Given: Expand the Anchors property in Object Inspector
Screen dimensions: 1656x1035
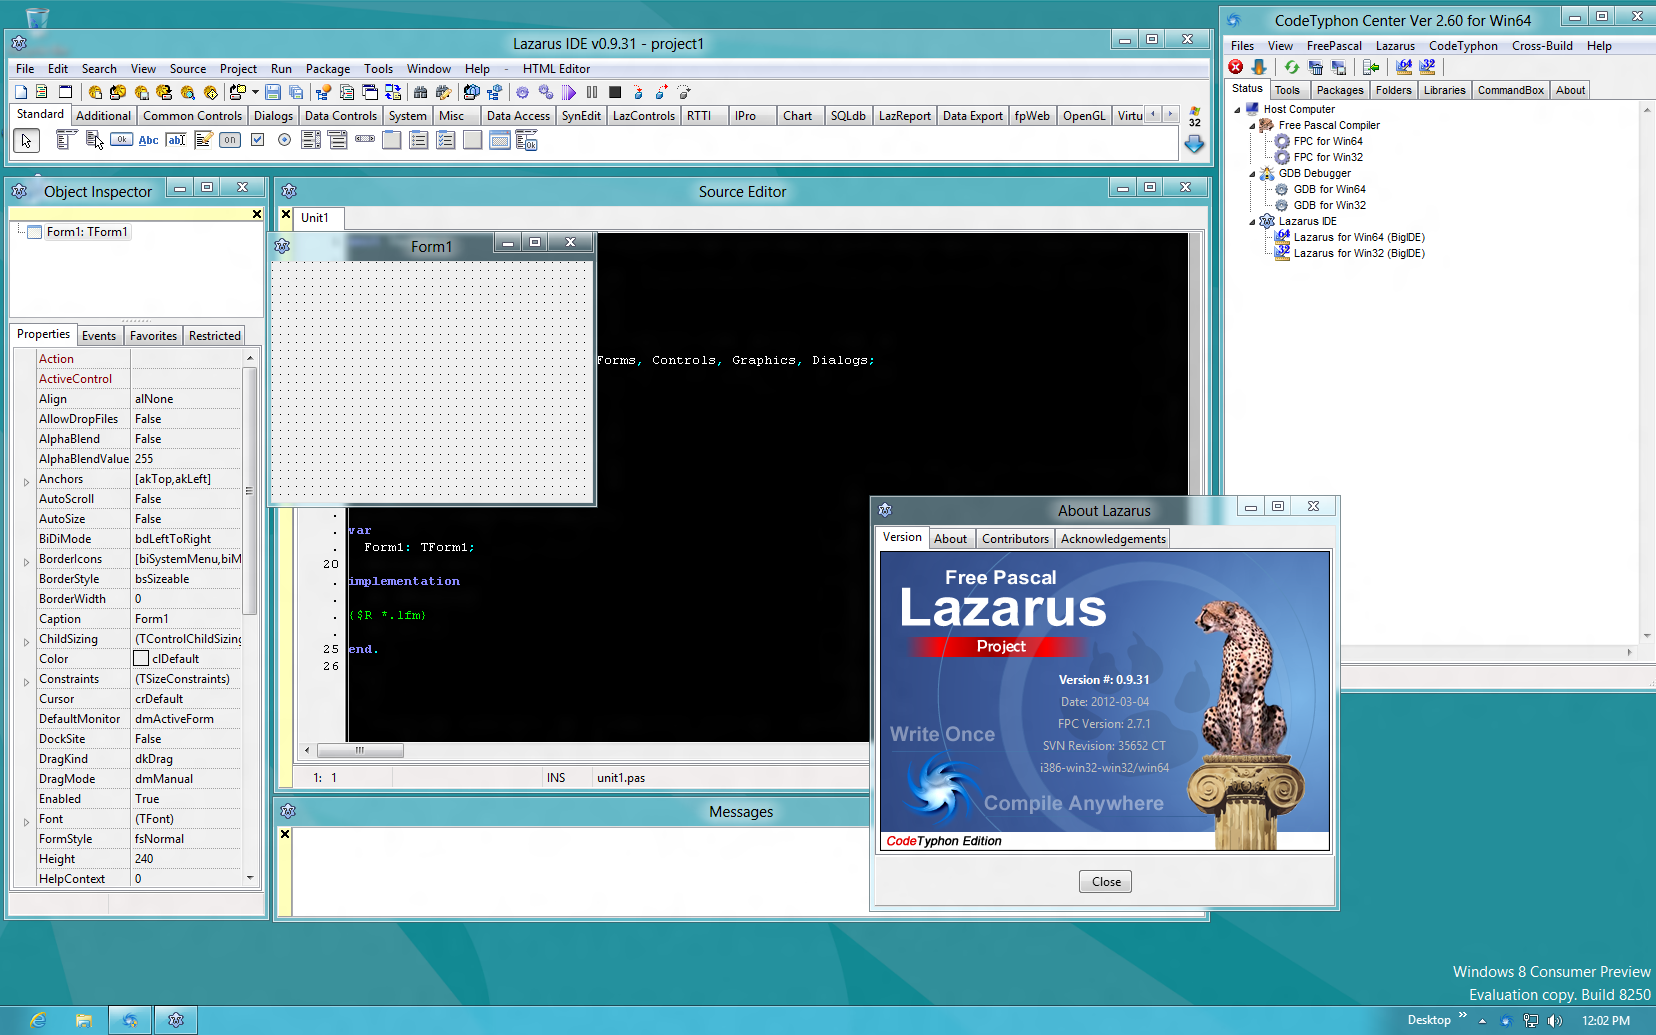Looking at the screenshot, I should [x=26, y=481].
